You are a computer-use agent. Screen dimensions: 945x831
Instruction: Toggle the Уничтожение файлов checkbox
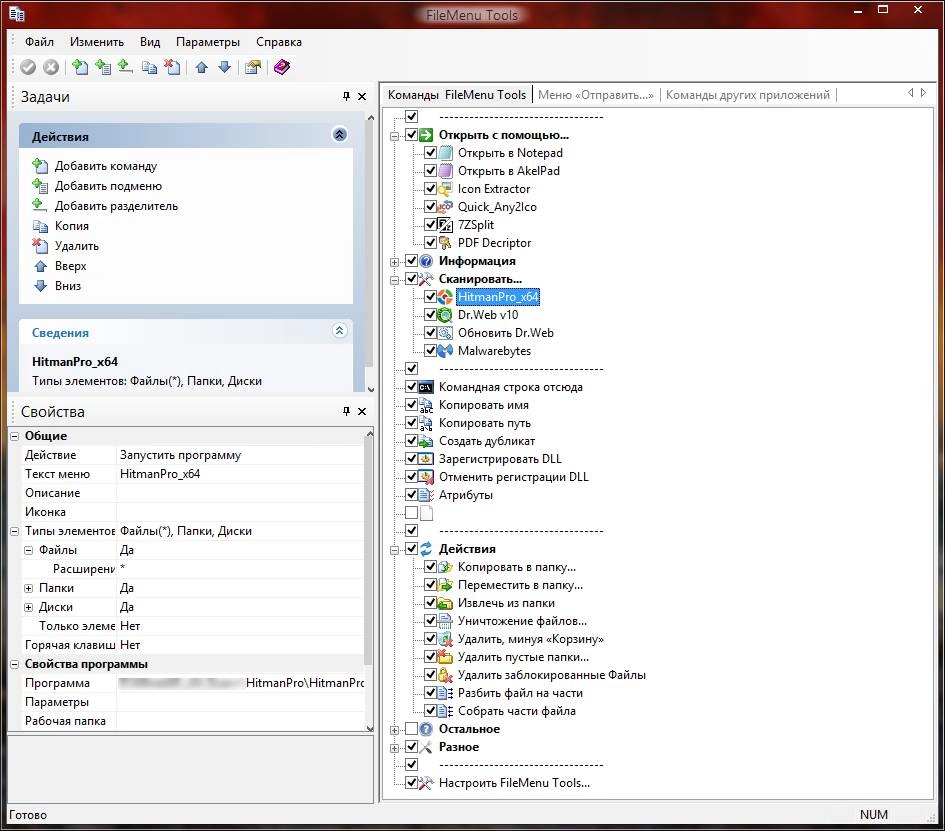click(430, 621)
